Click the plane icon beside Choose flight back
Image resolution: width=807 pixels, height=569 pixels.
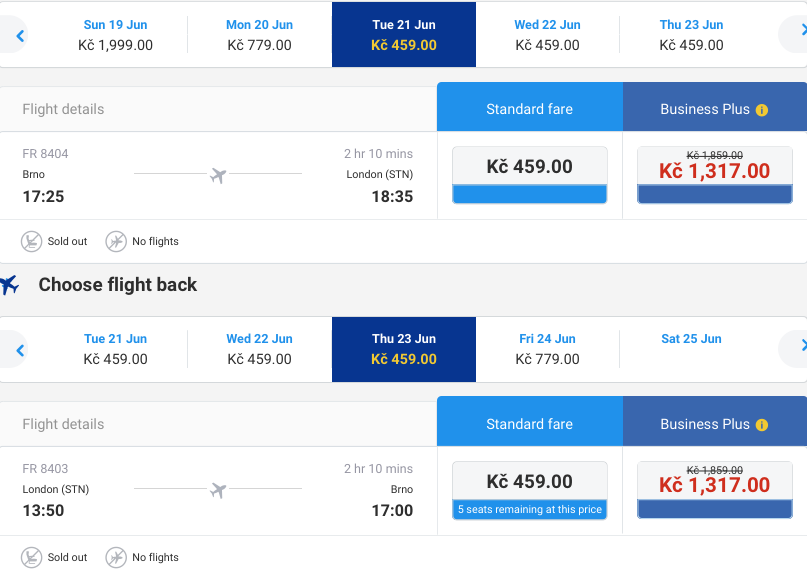9,284
